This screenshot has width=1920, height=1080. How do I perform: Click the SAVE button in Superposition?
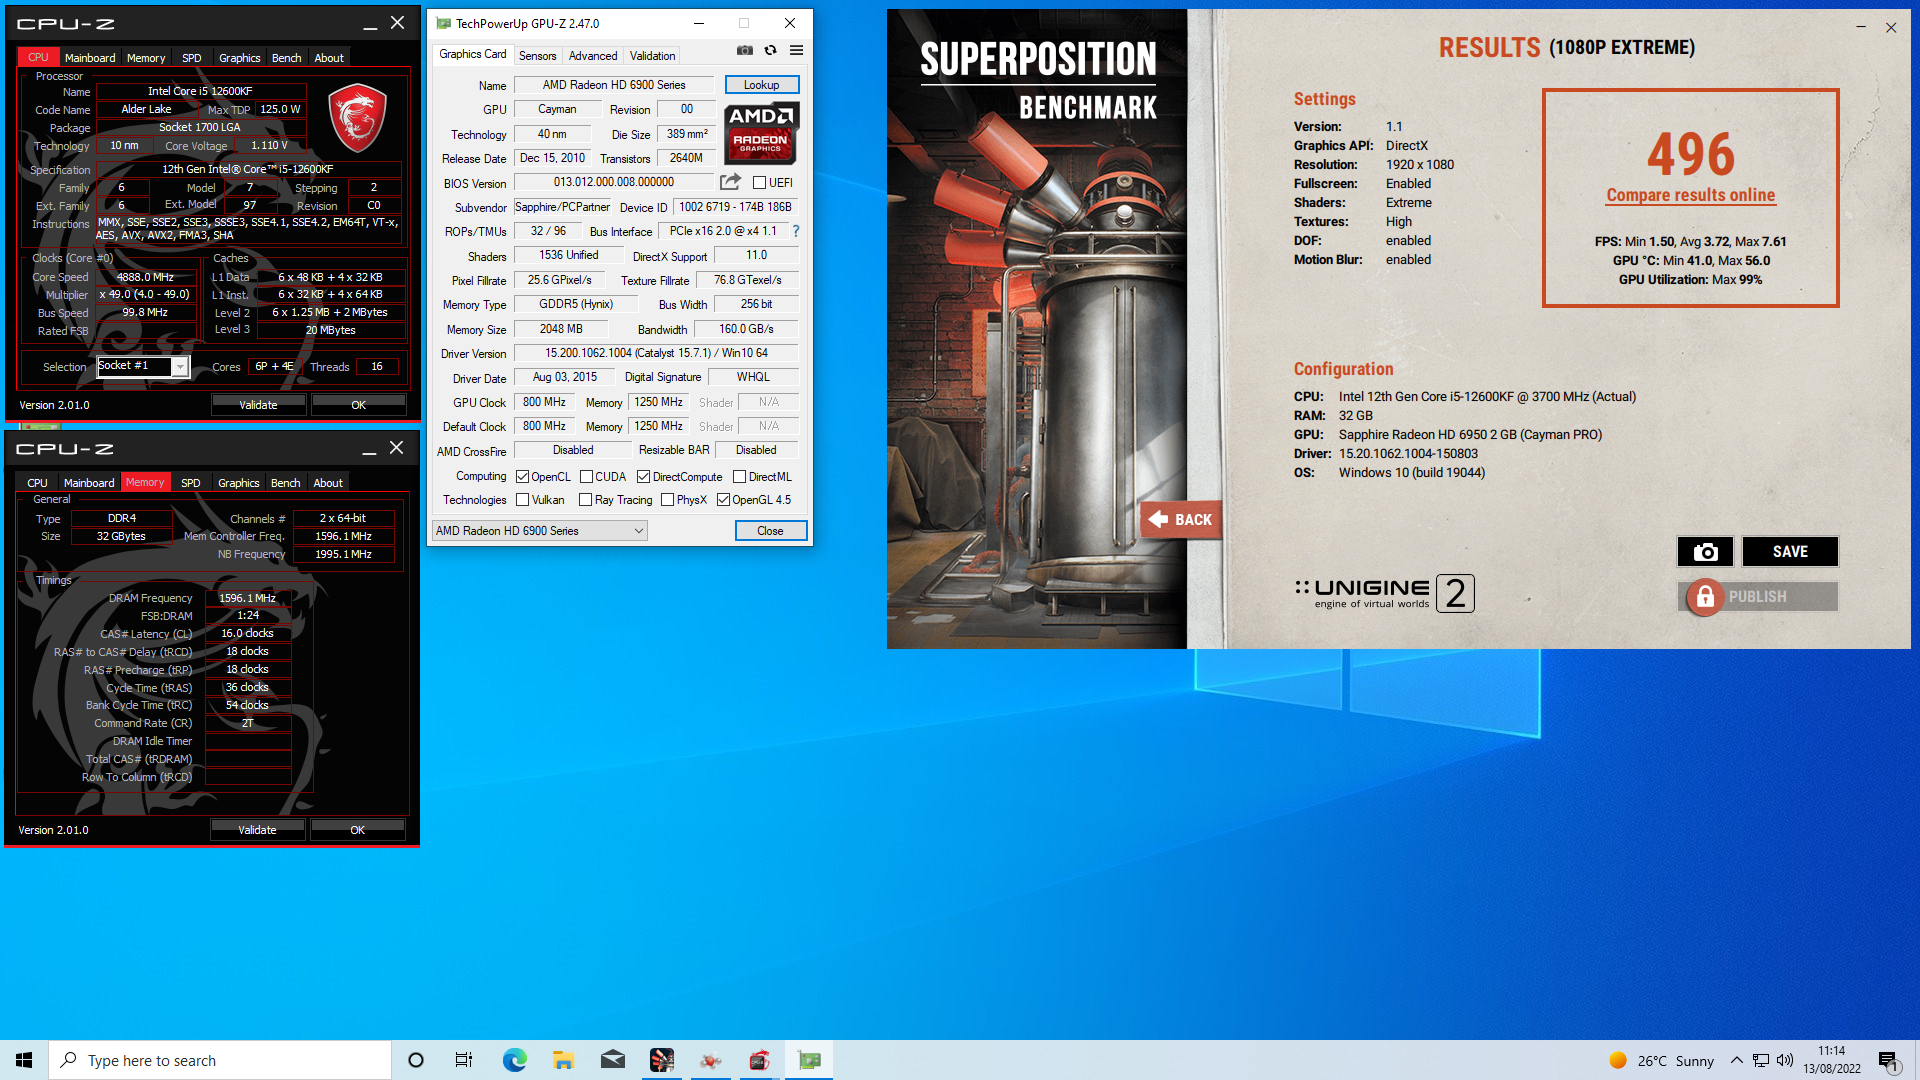coord(1790,552)
